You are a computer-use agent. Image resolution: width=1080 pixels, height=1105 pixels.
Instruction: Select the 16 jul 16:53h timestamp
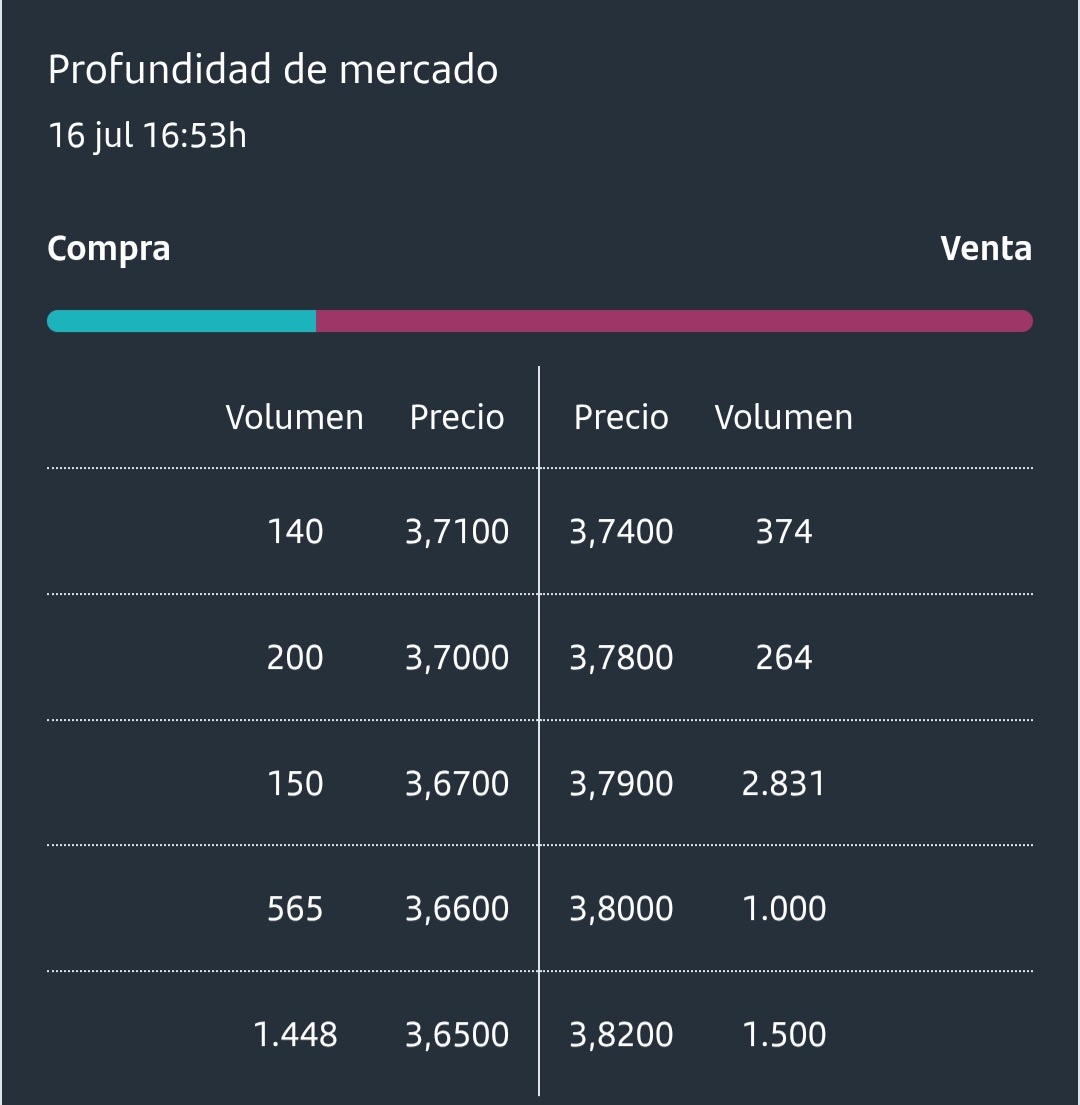pyautogui.click(x=147, y=135)
